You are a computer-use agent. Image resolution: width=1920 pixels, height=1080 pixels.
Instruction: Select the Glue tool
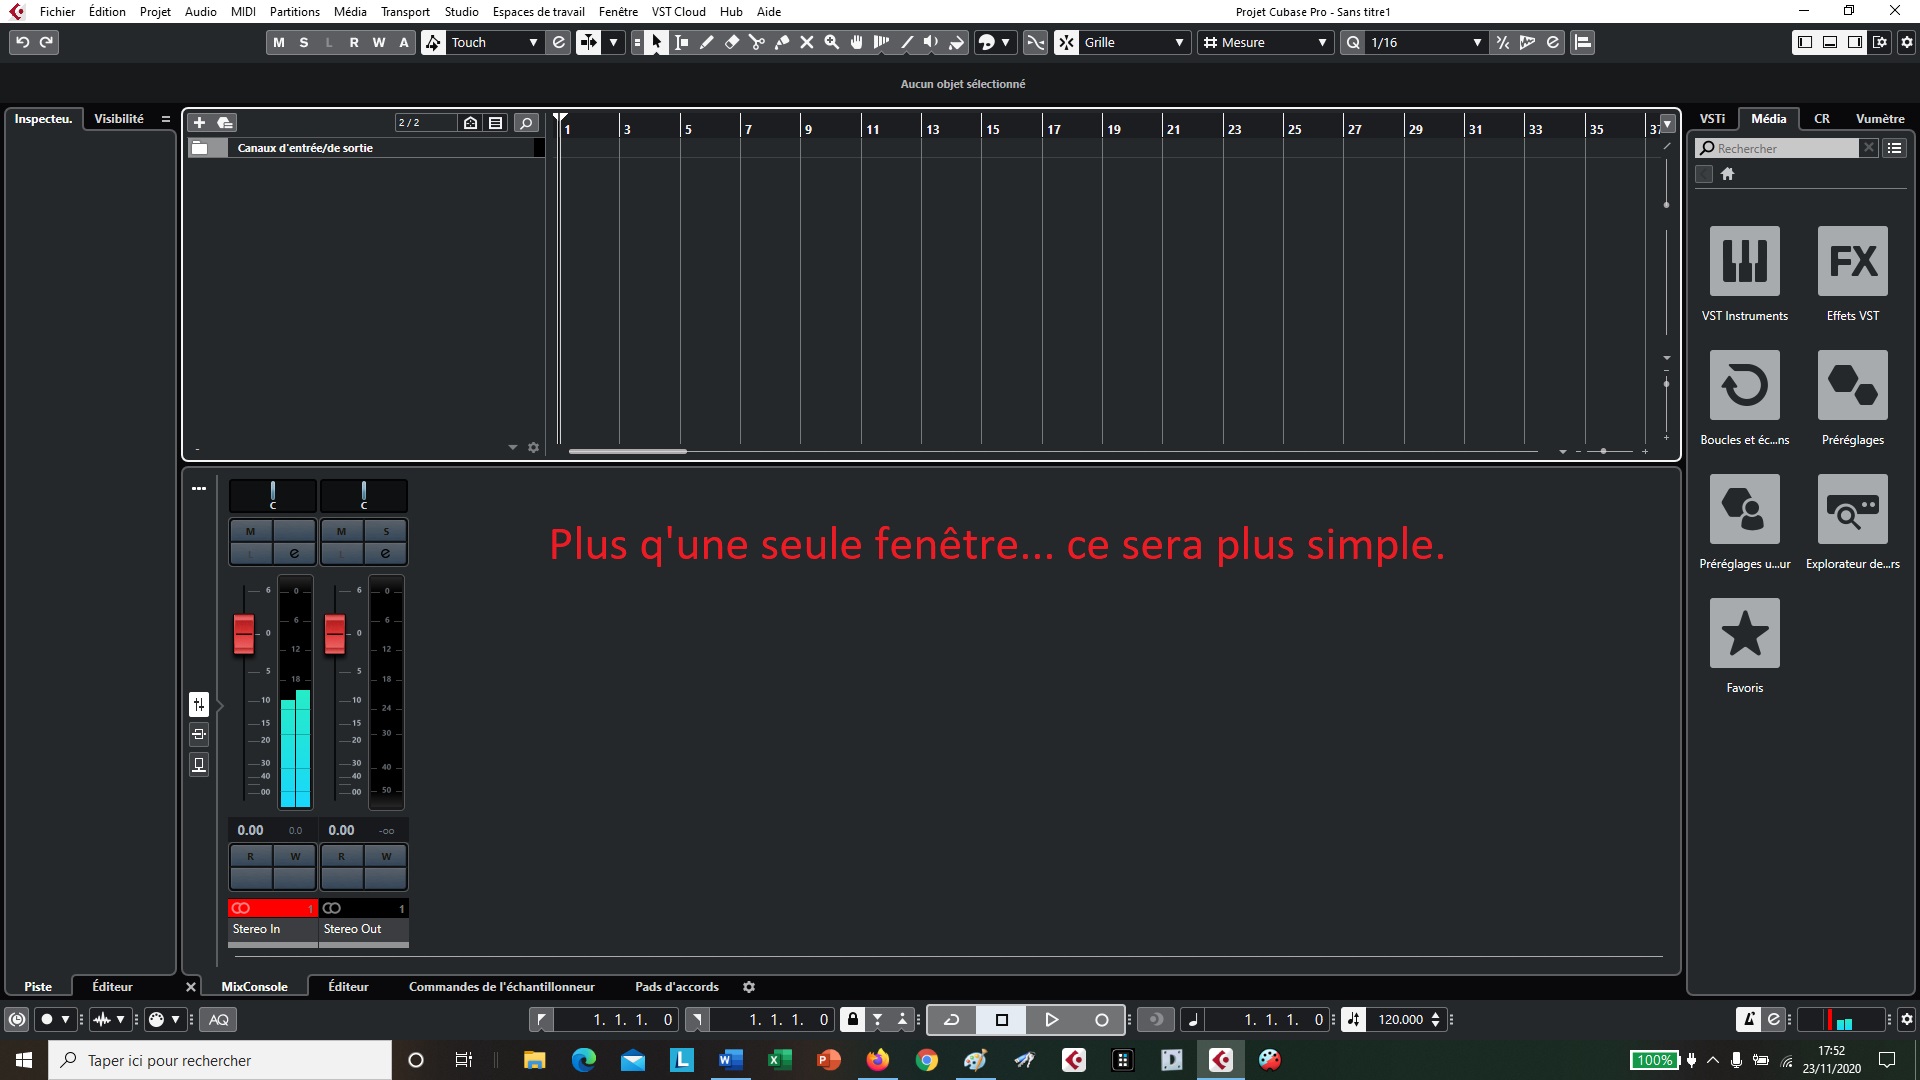(x=782, y=42)
